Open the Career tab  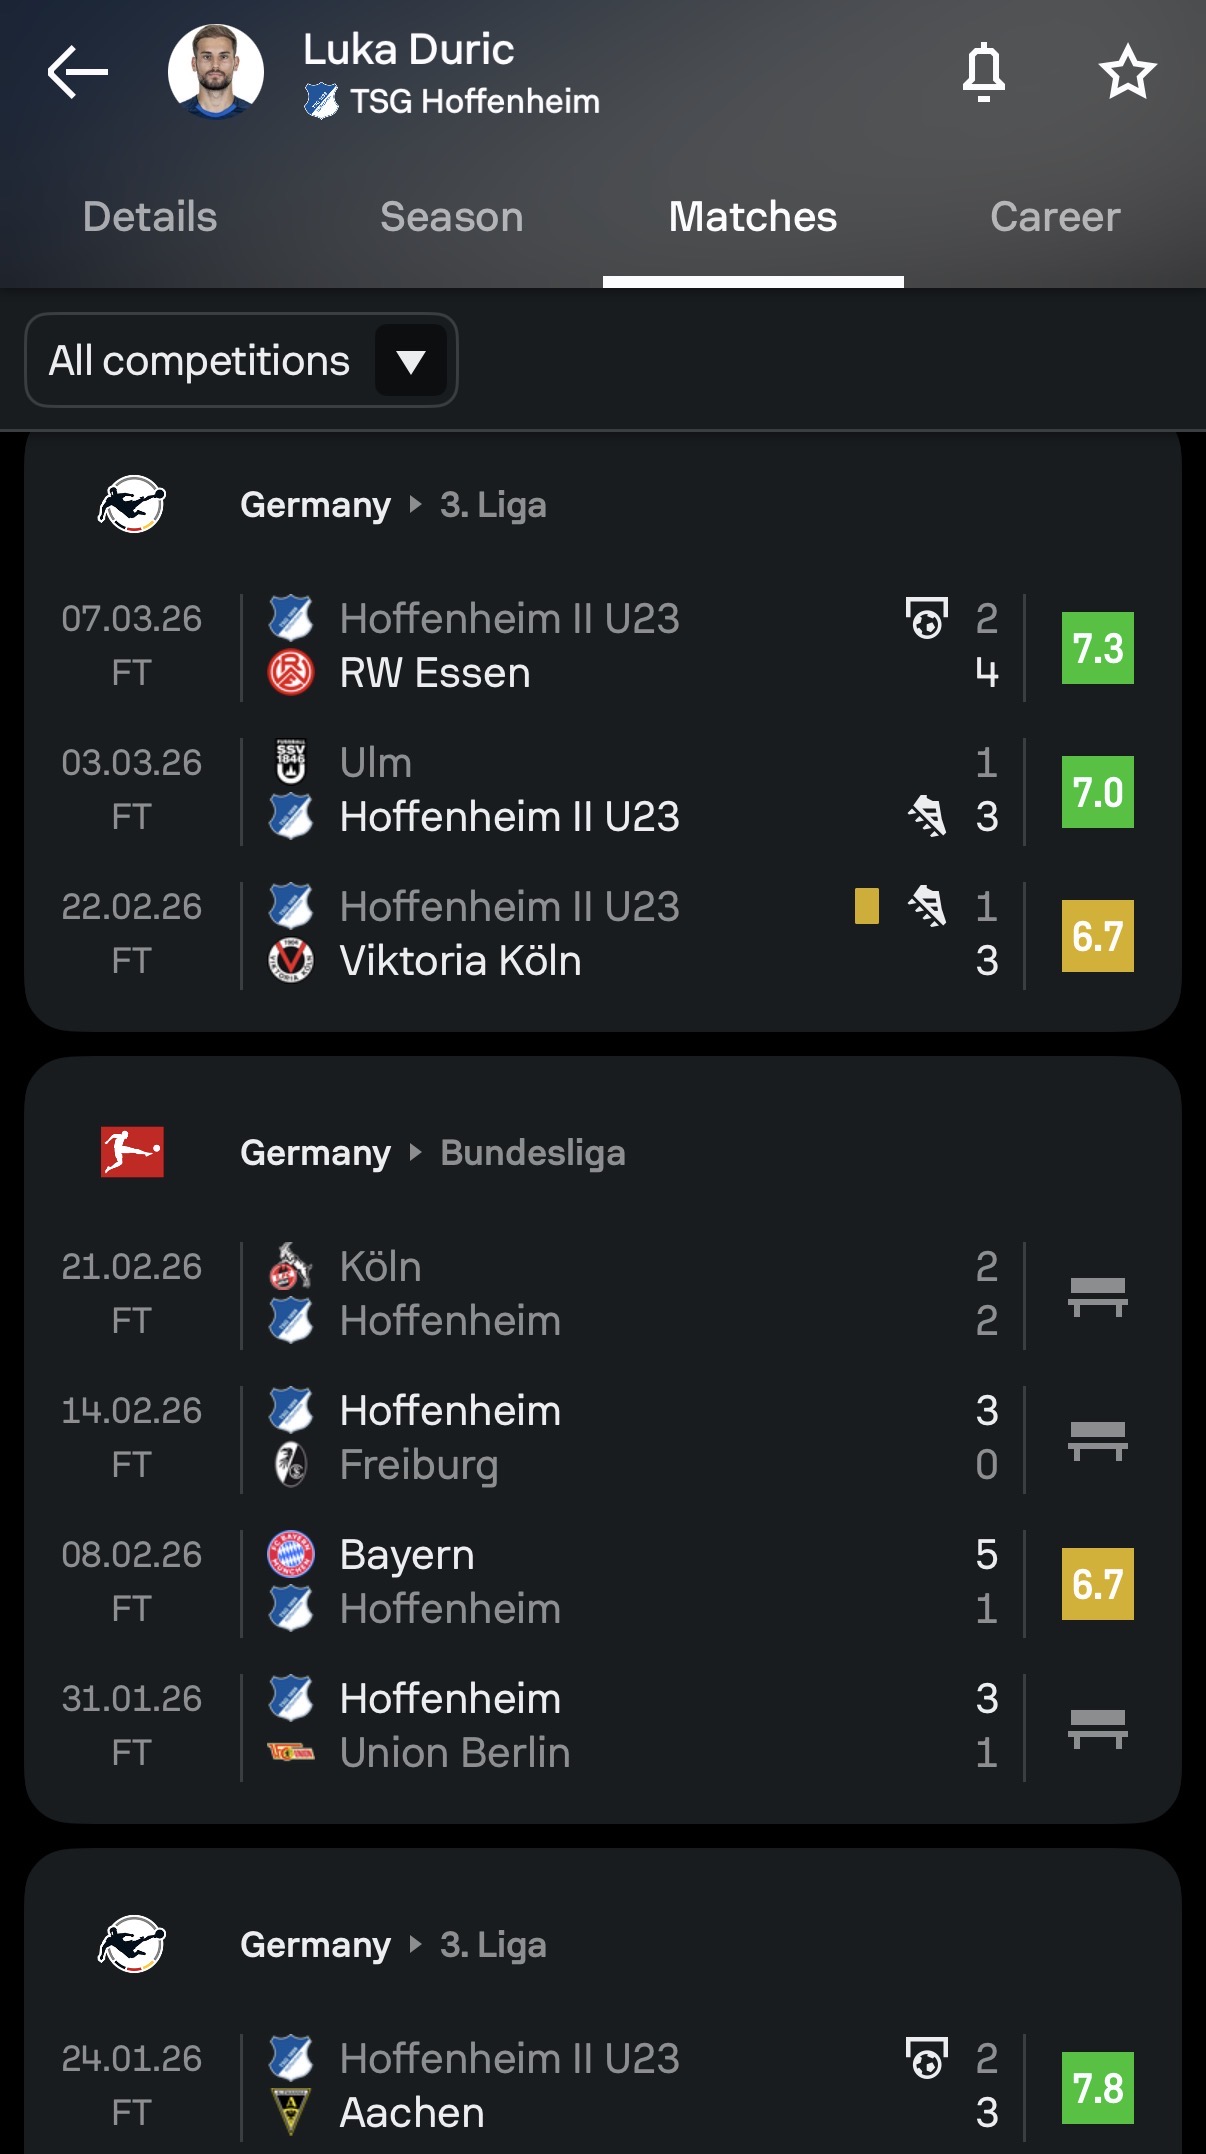[1055, 217]
